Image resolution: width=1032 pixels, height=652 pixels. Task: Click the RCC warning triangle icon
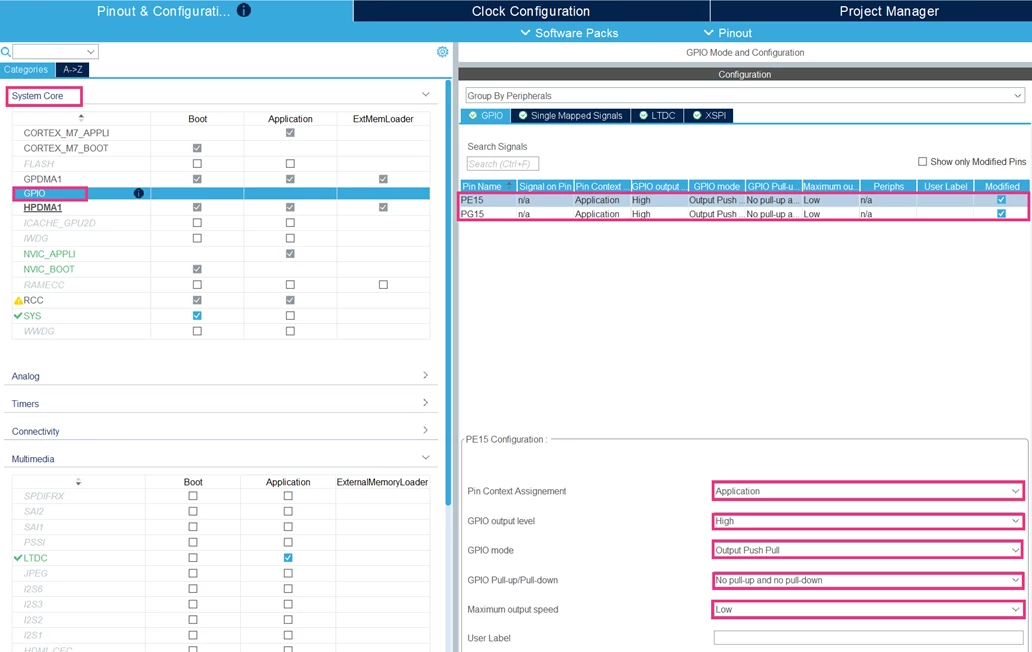pos(18,300)
